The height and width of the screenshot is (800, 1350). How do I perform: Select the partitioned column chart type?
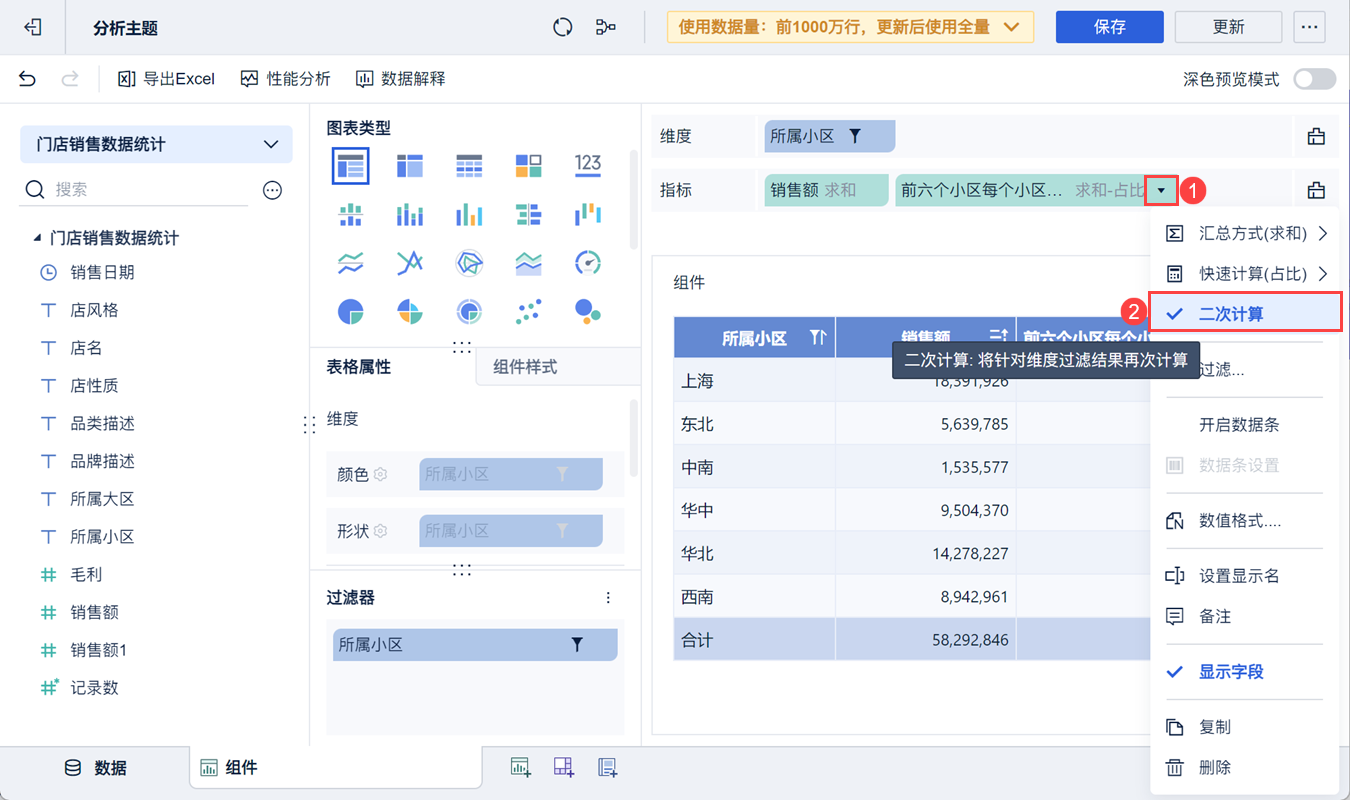pyautogui.click(x=350, y=214)
